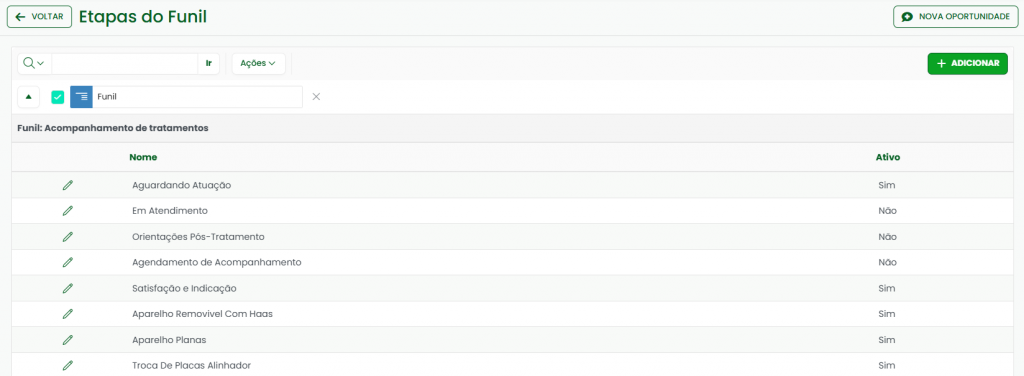Edit Aparelho Removível Com Haas row
1024x376 pixels.
pyautogui.click(x=68, y=314)
